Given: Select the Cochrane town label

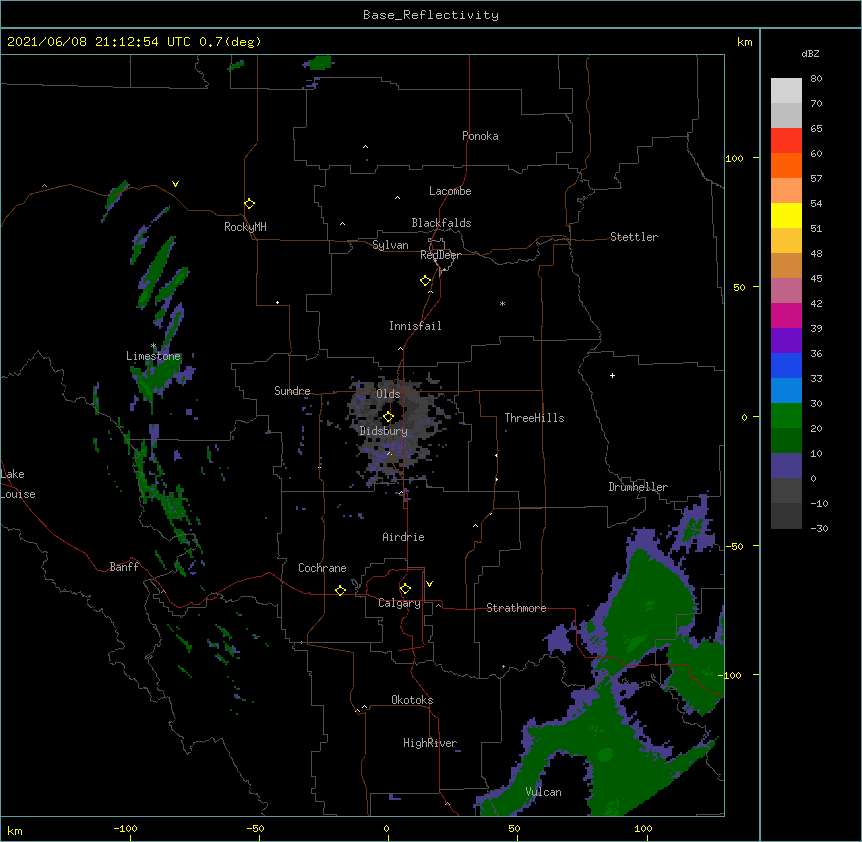Looking at the screenshot, I should coord(322,568).
